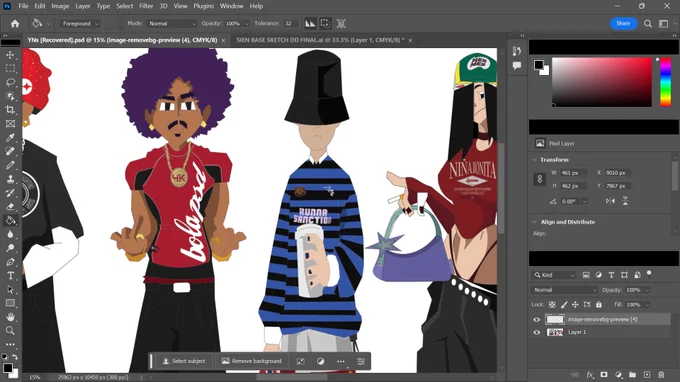The image size is (680, 382).
Task: Toggle lock all padlock
Action: [599, 305]
